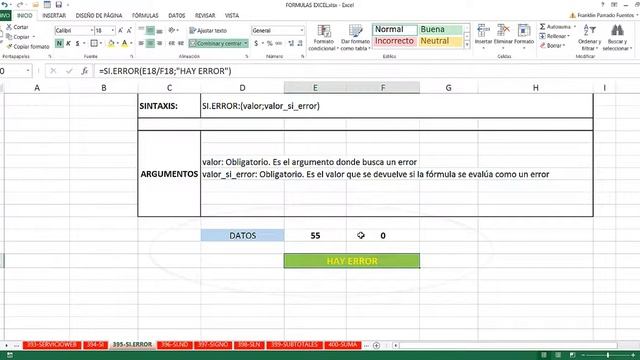The height and width of the screenshot is (360, 640).
Task: Apply the Incorrecto cell style
Action: pyautogui.click(x=395, y=41)
